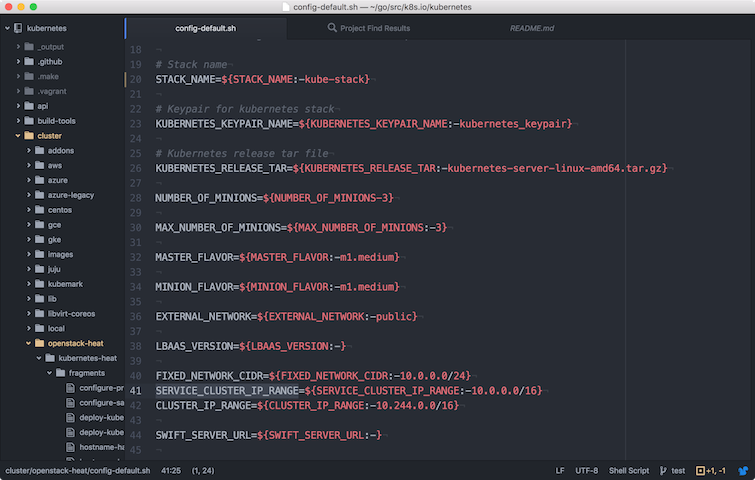Click the openstack-heat folder icon

point(39,343)
